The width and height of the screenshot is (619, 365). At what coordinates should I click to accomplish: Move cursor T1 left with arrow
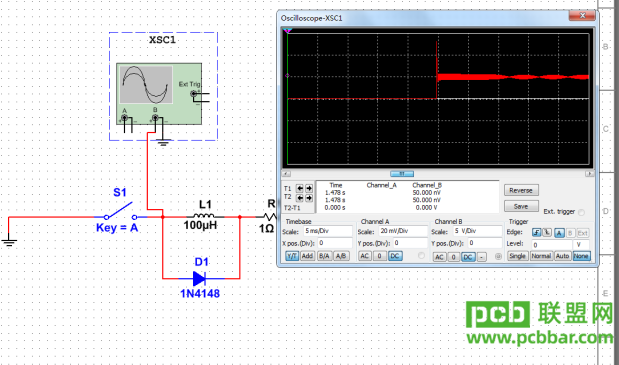pos(300,188)
